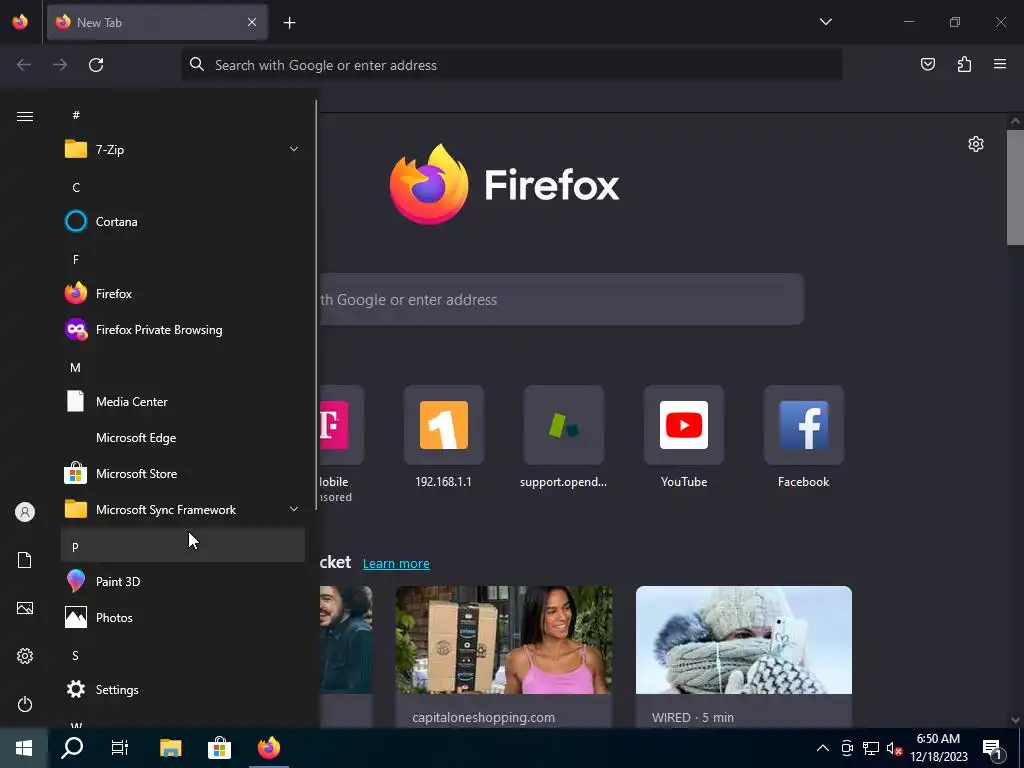1024x768 pixels.
Task: Open notification center icon
Action: pyautogui.click(x=991, y=748)
